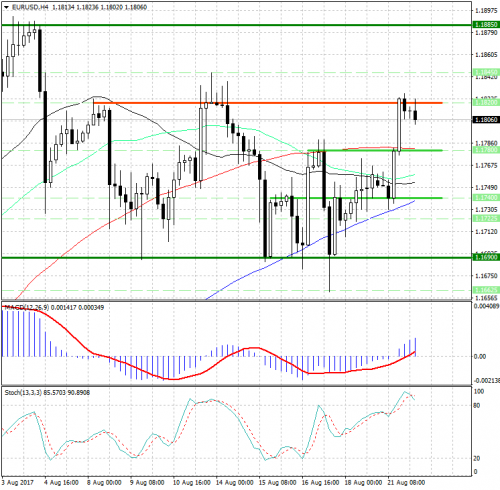The height and width of the screenshot is (490, 500).
Task: Click the Stochastic scale value 20
Action: tap(477, 458)
